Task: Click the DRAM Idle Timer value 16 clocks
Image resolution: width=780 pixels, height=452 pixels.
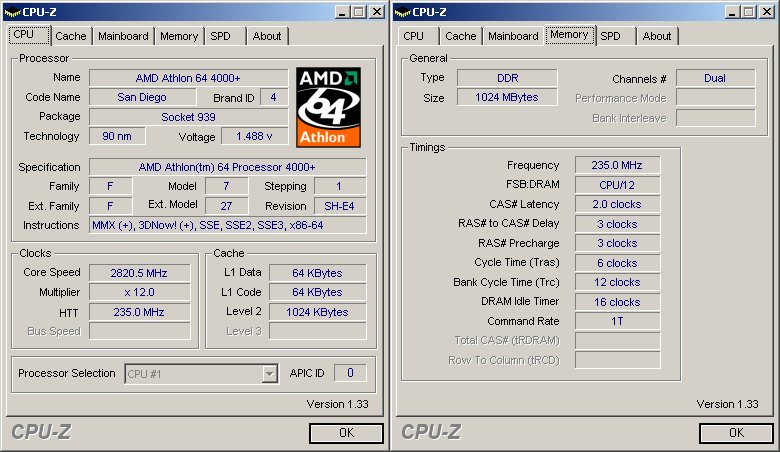Action: point(617,302)
